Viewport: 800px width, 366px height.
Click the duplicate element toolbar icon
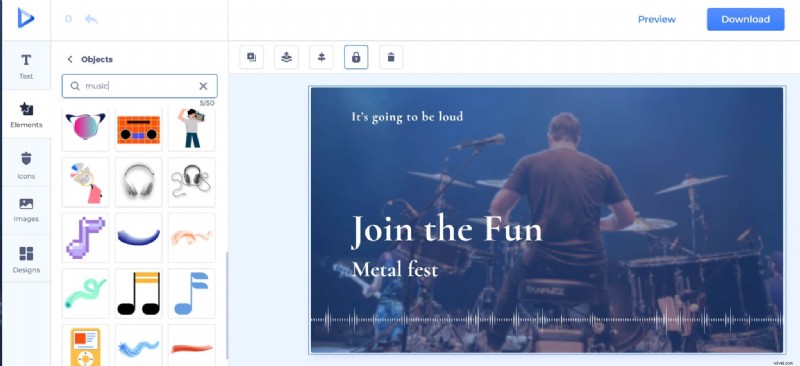click(x=252, y=57)
